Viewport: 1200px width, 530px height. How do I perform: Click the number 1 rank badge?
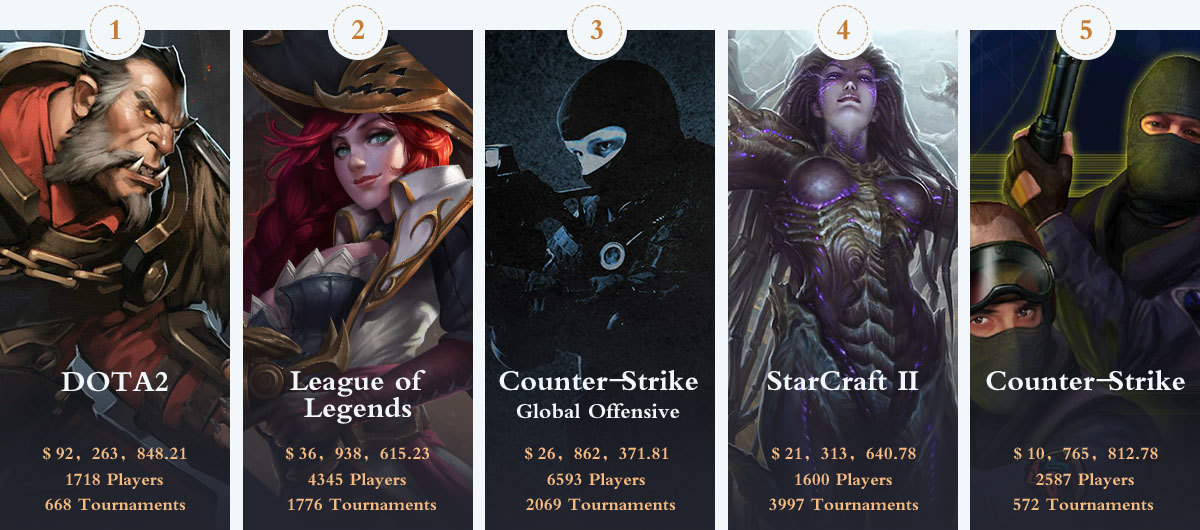(116, 31)
